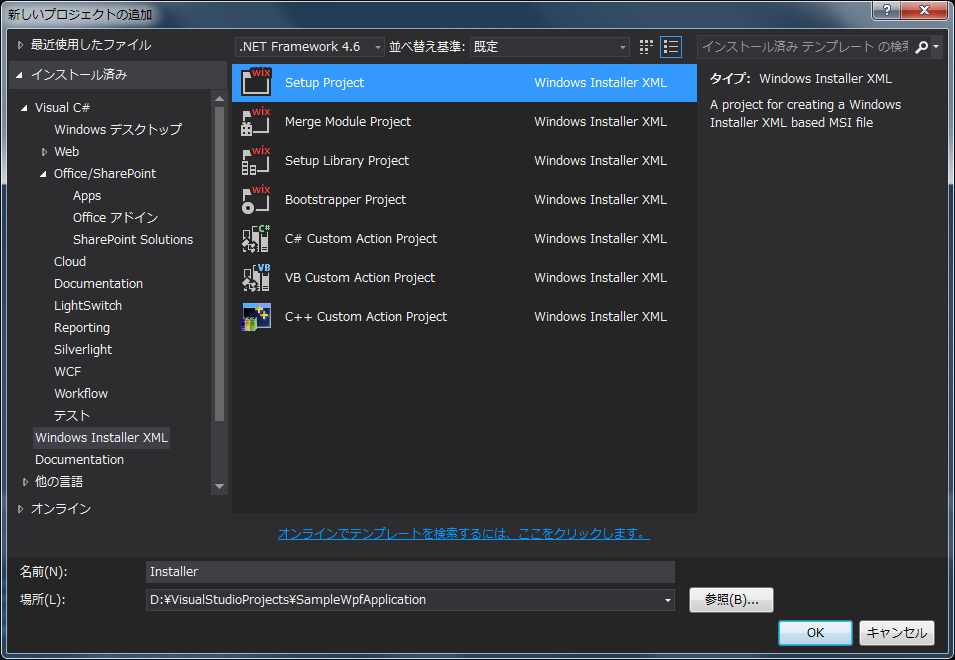Click the online template search link
955x660 pixels.
(463, 534)
